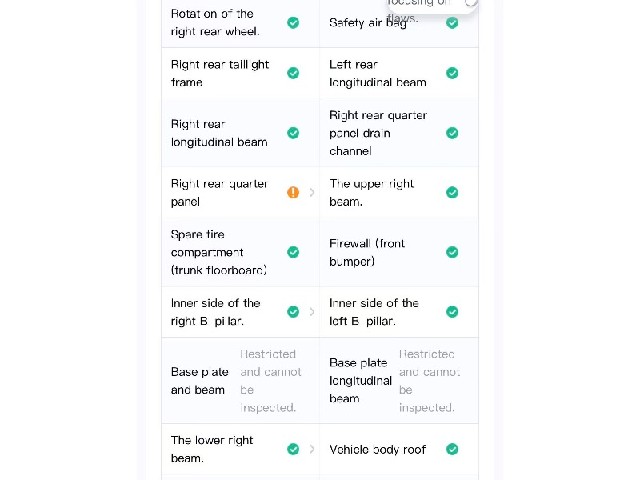640x480 pixels.
Task: Click orange warning icon for right rear quarter panel
Action: (x=293, y=192)
